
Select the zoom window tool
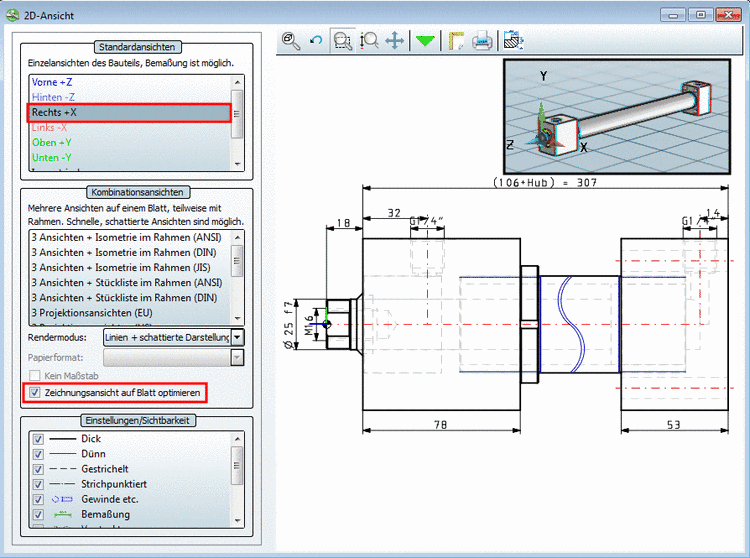click(342, 41)
